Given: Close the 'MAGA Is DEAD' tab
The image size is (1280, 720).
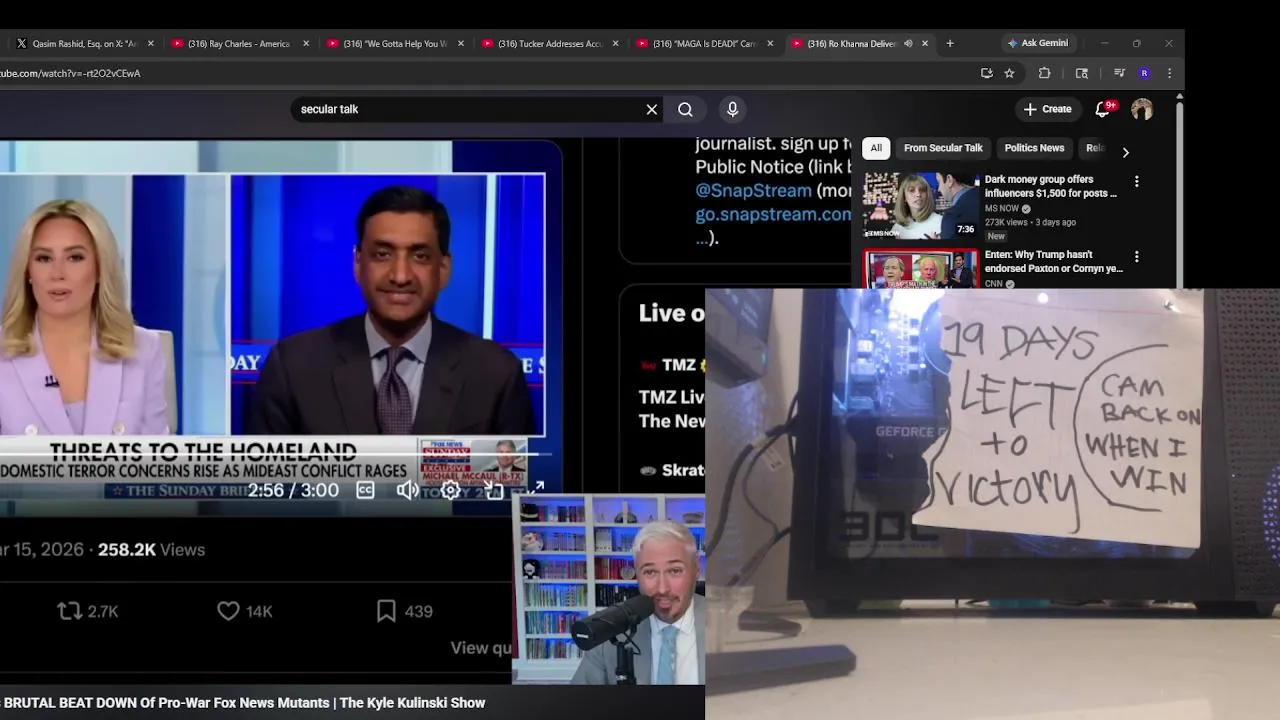Looking at the screenshot, I should click(x=770, y=44).
